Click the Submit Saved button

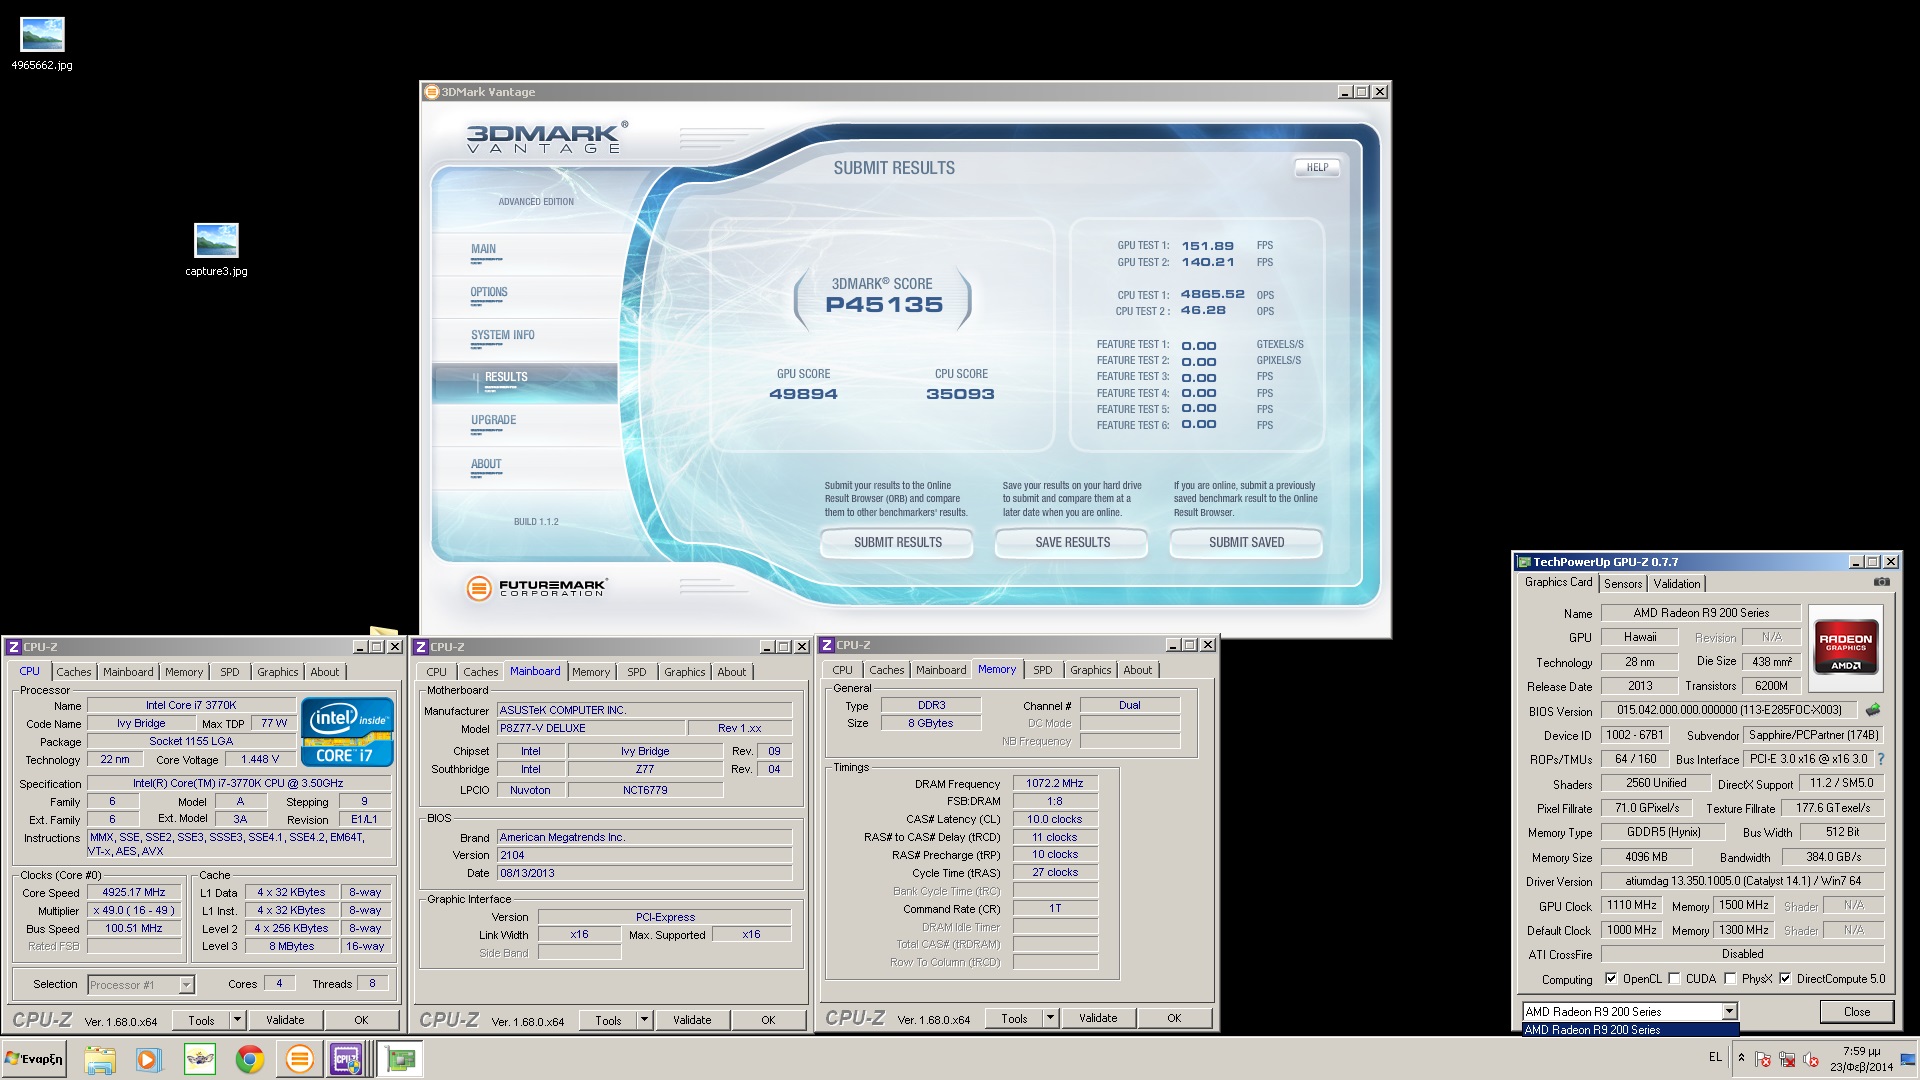click(x=1246, y=543)
